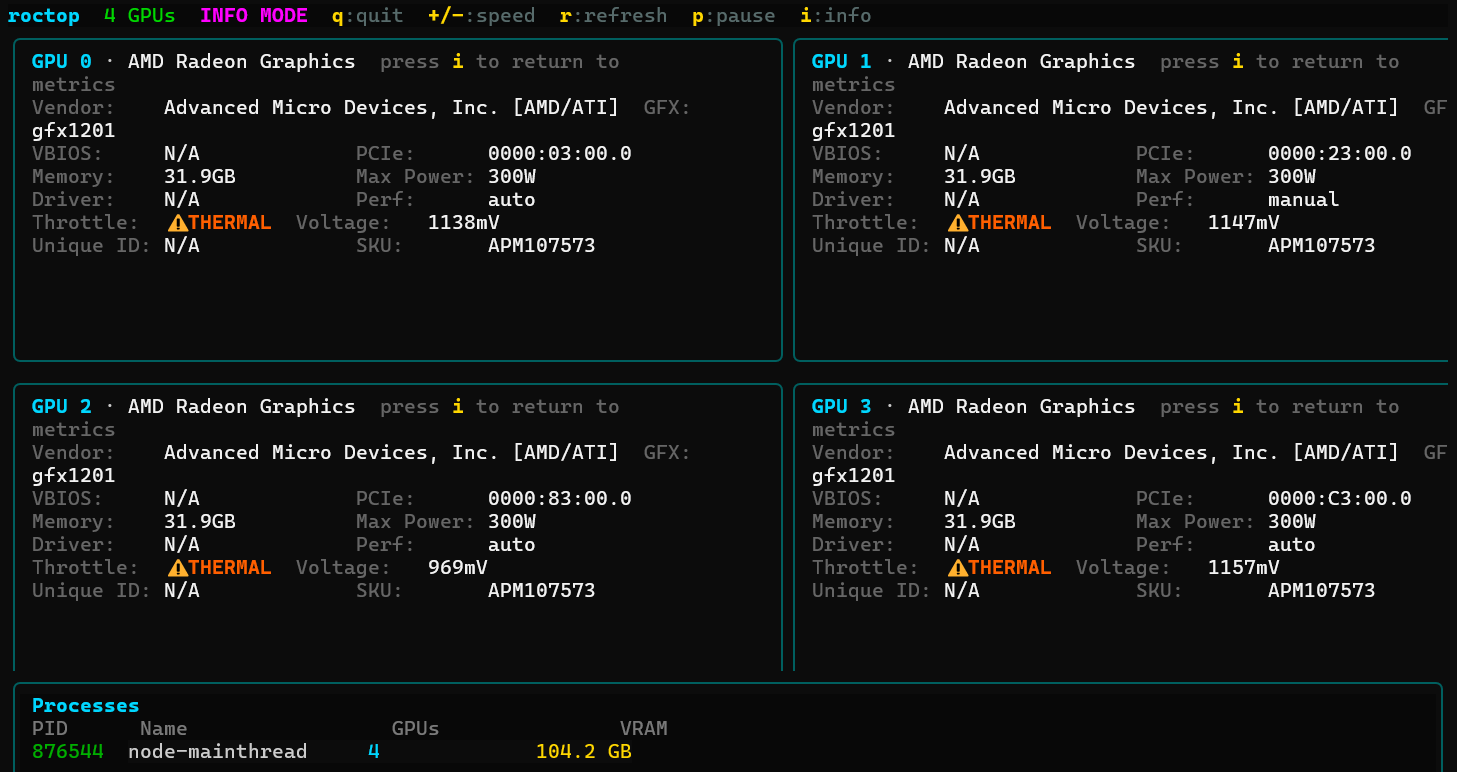Click GPU 2 gfx1201 architecture value
This screenshot has height=772, width=1457.
point(74,476)
